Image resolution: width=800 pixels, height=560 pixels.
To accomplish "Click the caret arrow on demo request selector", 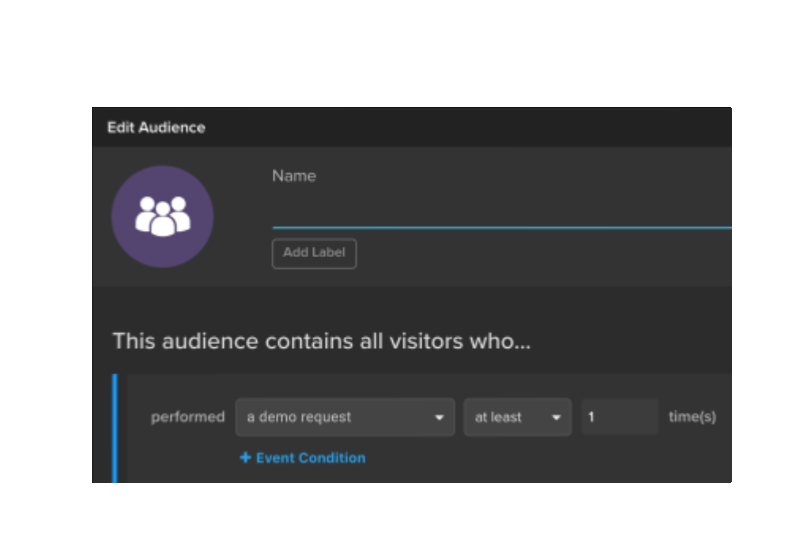I will pos(439,418).
